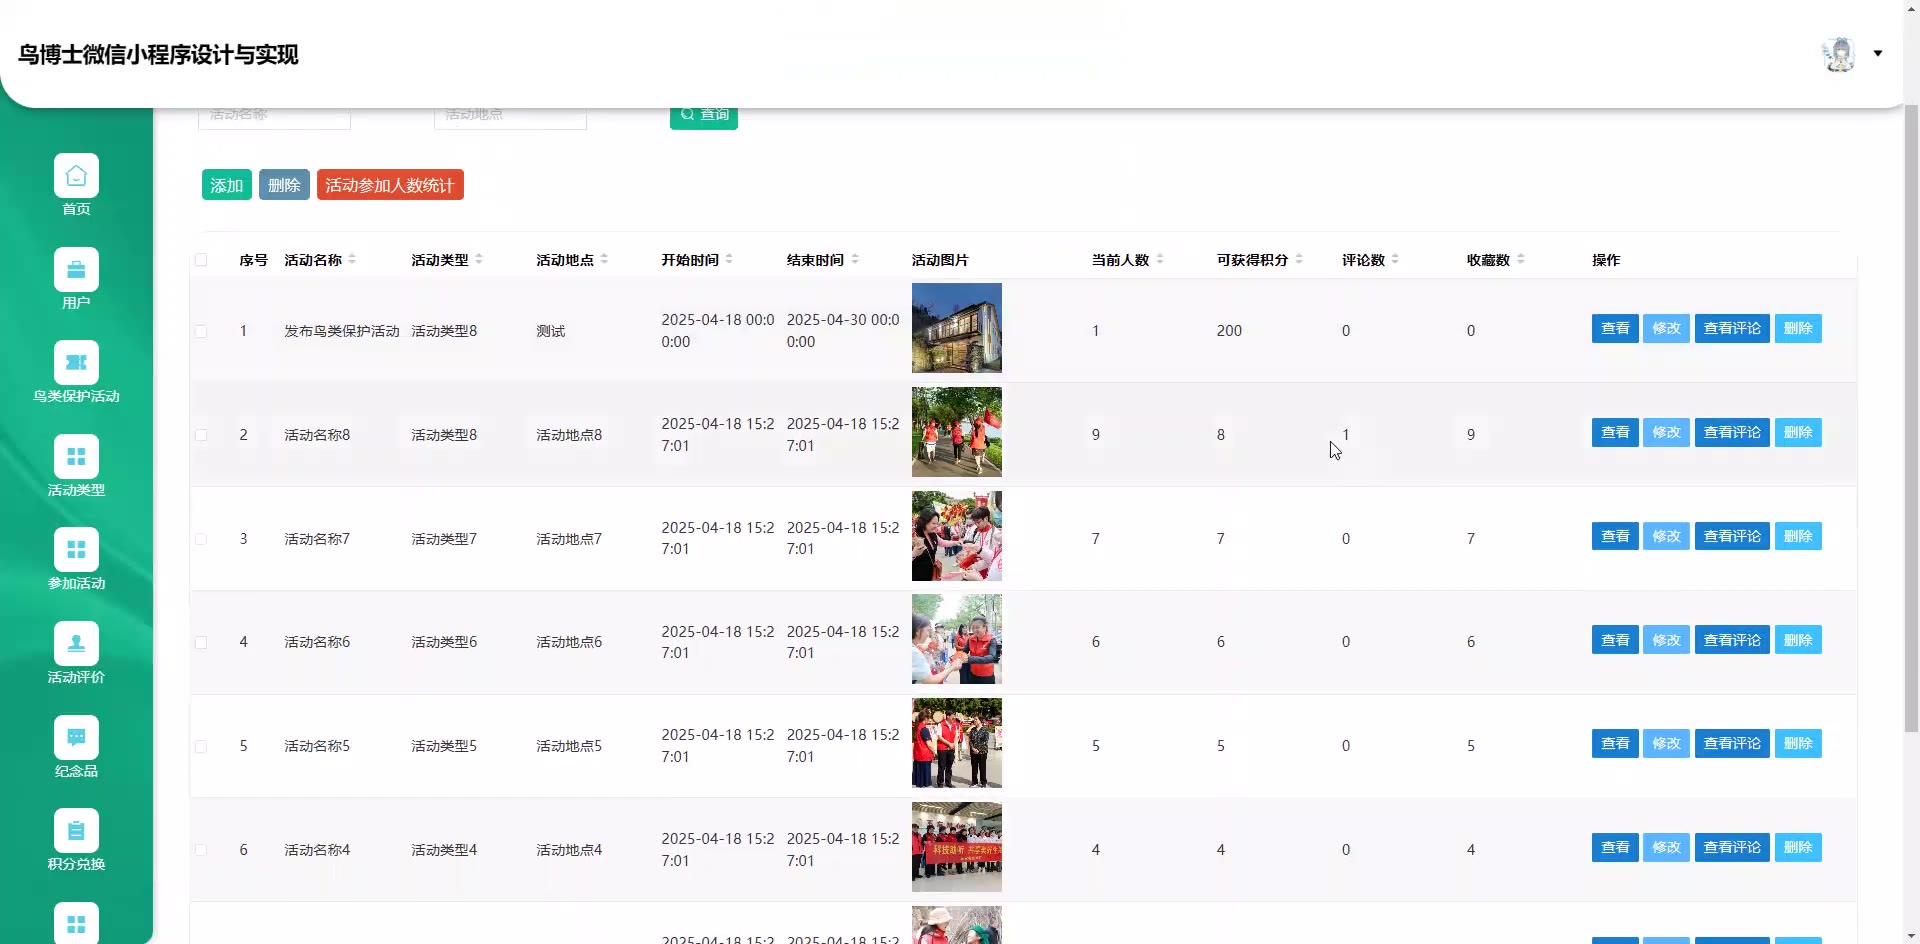This screenshot has width=1920, height=944.
Task: Click the 用户 briefcase icon
Action: 76,270
